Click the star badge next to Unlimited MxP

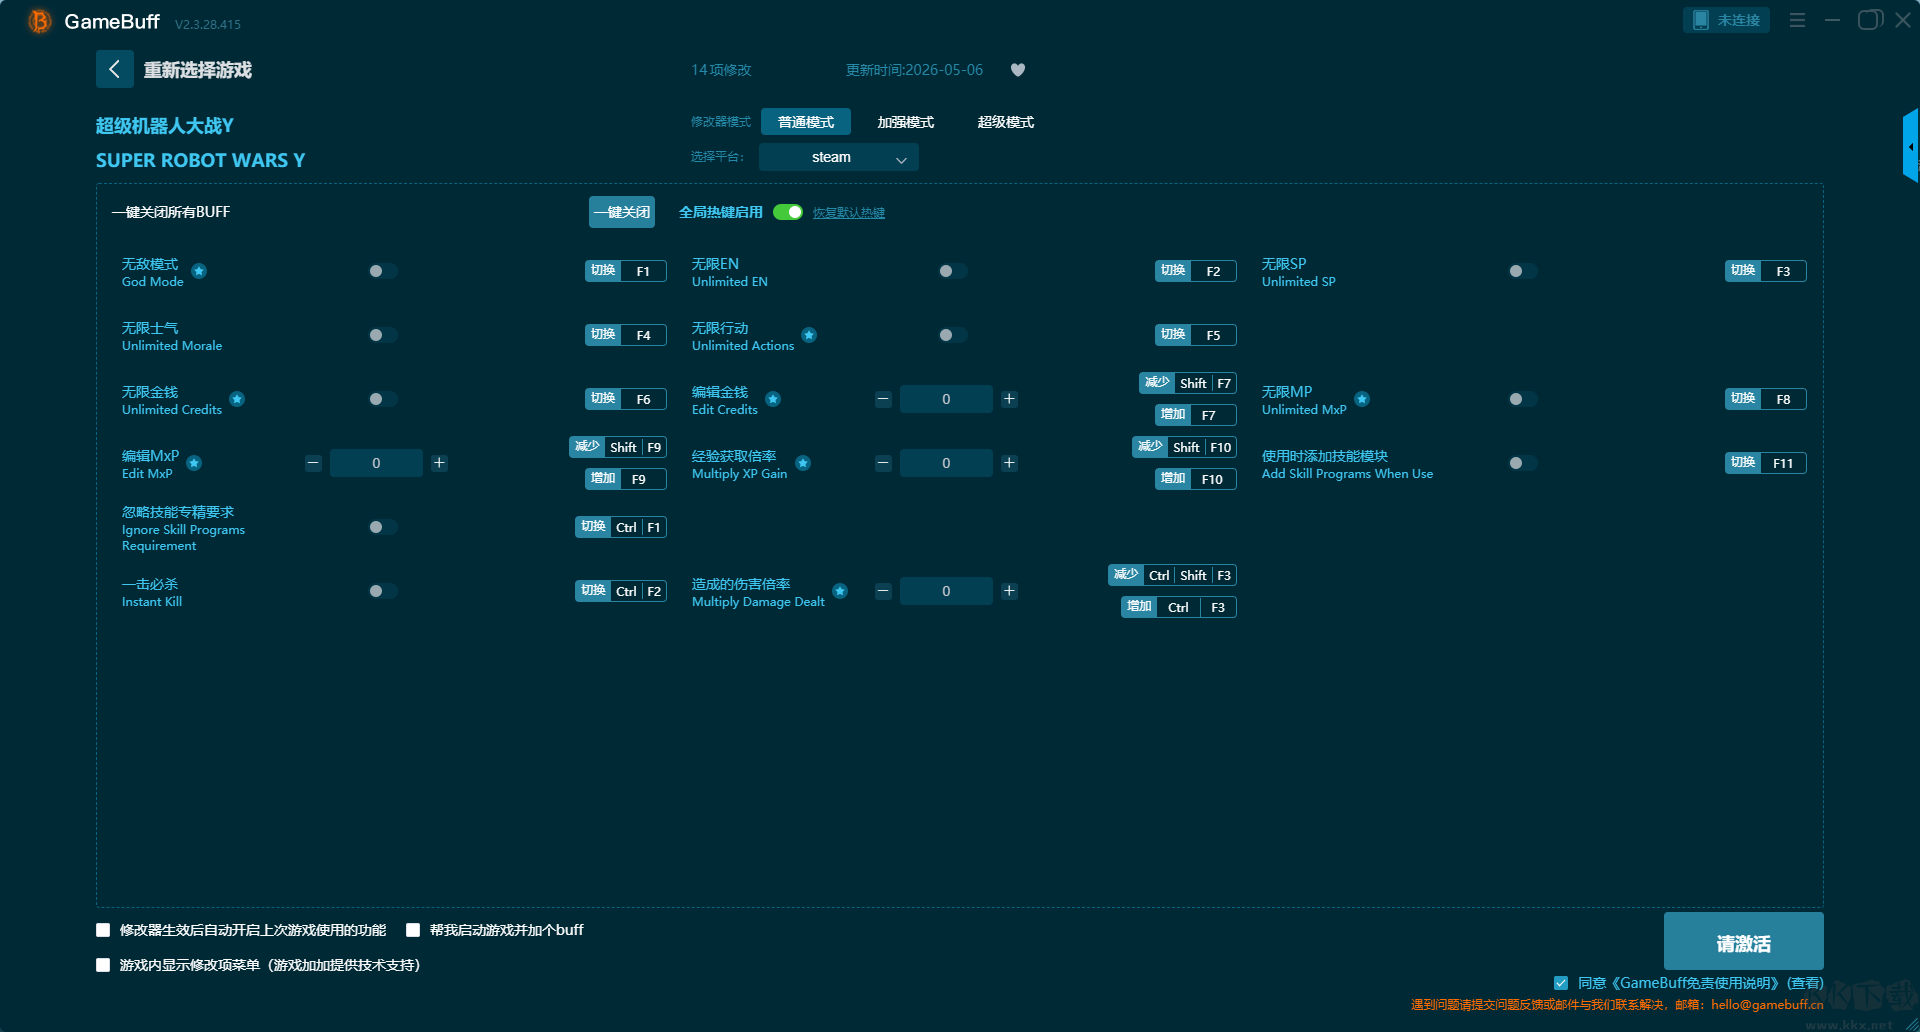[x=1362, y=399]
